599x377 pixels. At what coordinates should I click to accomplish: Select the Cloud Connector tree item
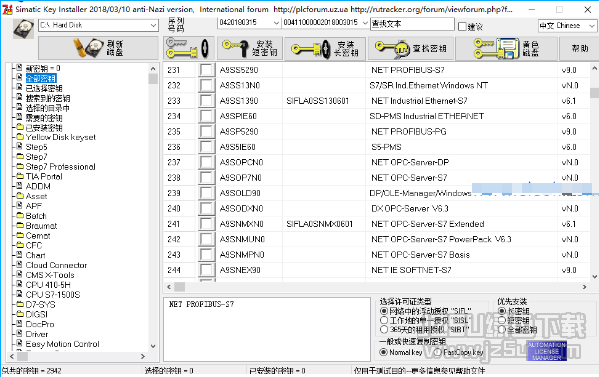coord(56,265)
